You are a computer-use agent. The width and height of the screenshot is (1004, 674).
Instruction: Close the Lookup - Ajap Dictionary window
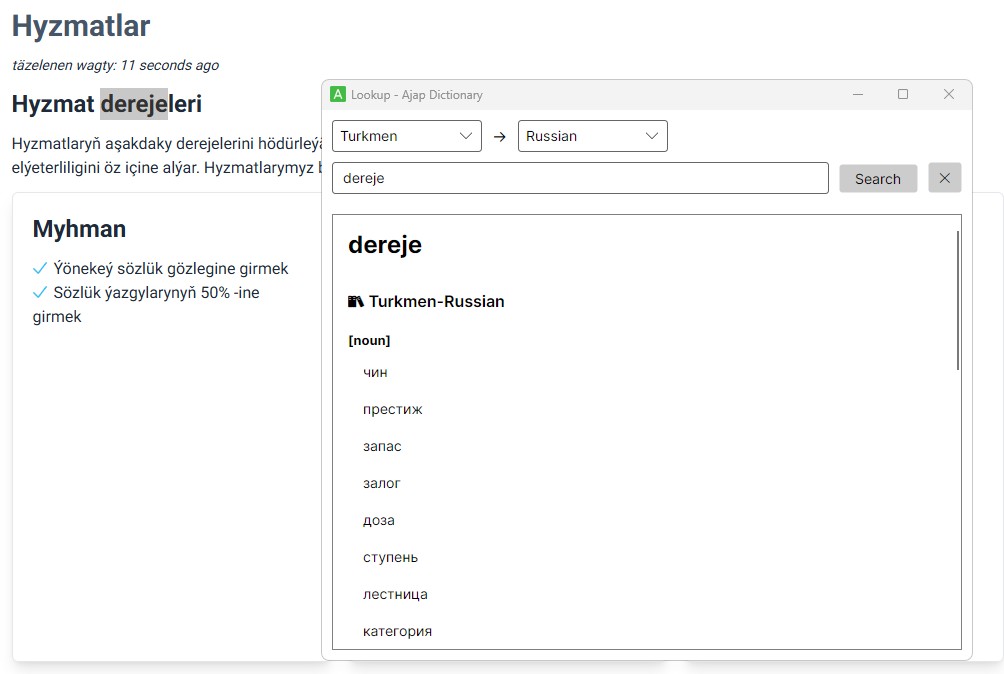click(x=949, y=94)
